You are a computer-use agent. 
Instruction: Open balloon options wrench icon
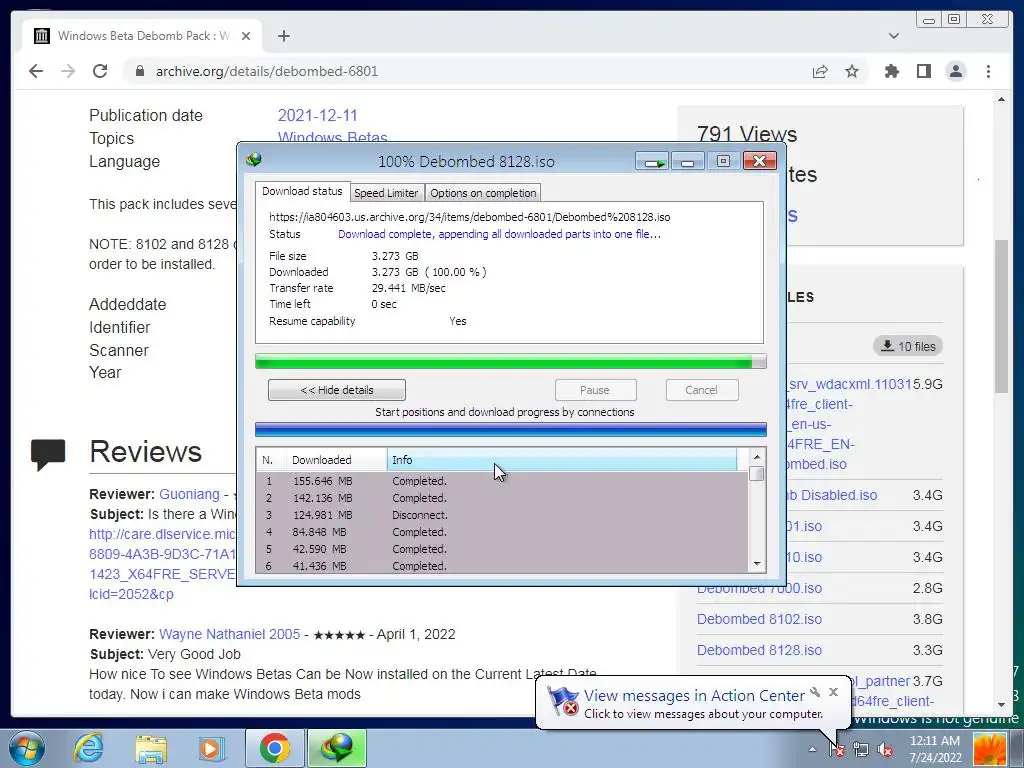coord(814,692)
